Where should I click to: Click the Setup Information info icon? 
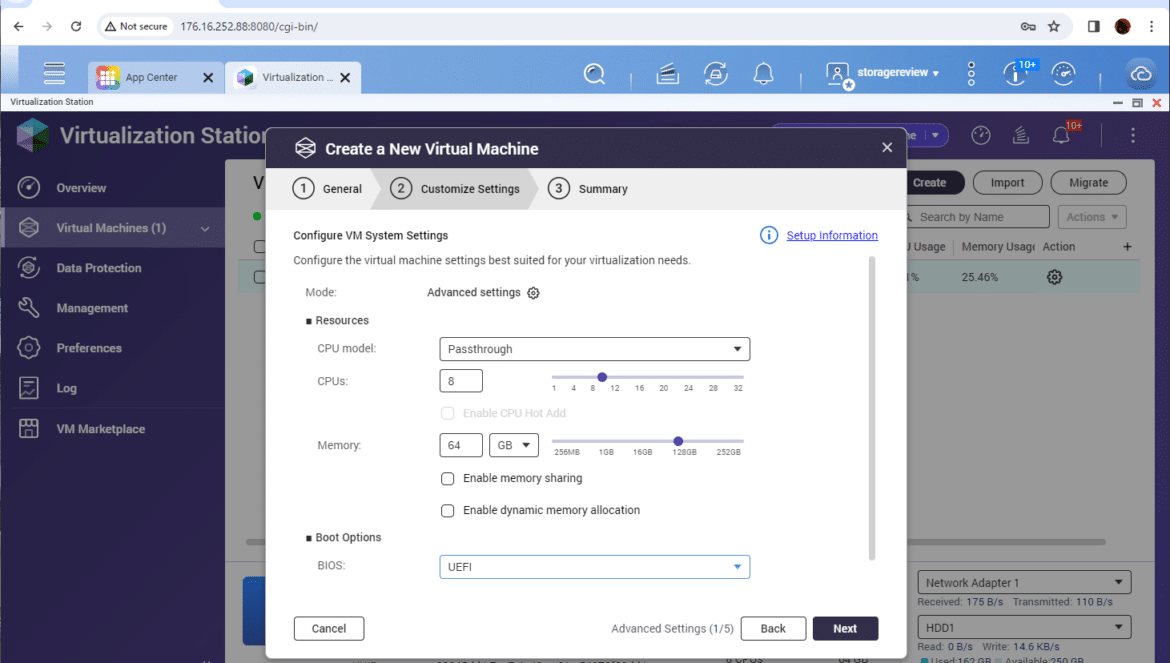(769, 236)
